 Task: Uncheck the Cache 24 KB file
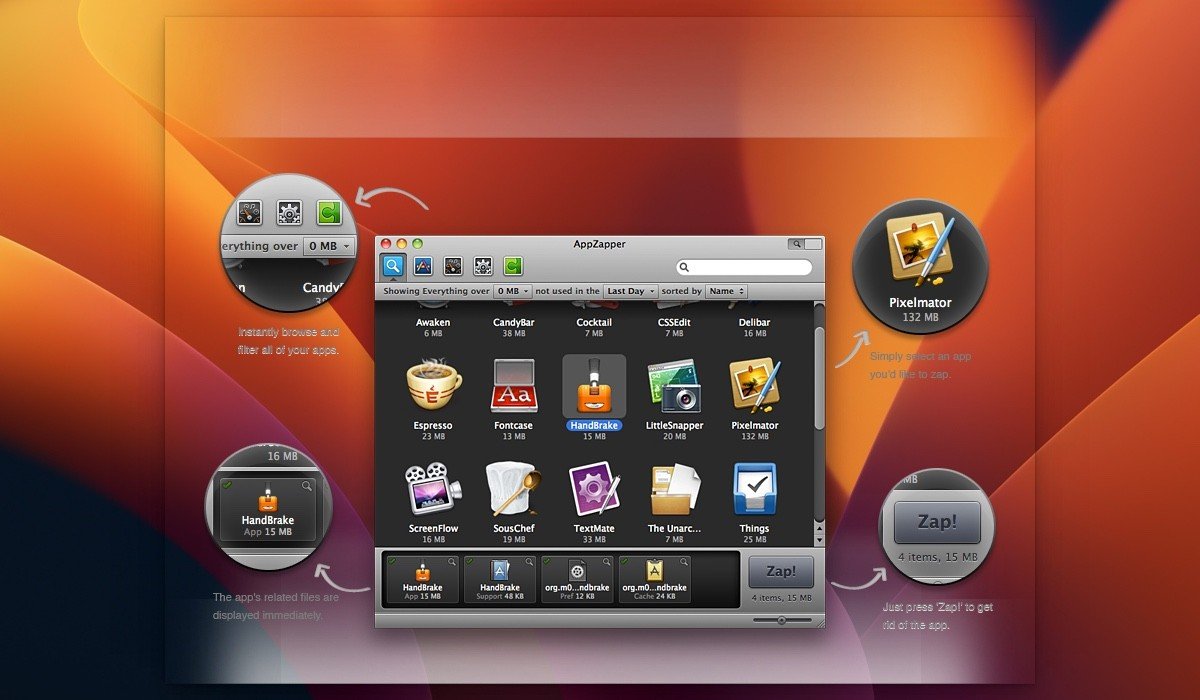[x=625, y=561]
